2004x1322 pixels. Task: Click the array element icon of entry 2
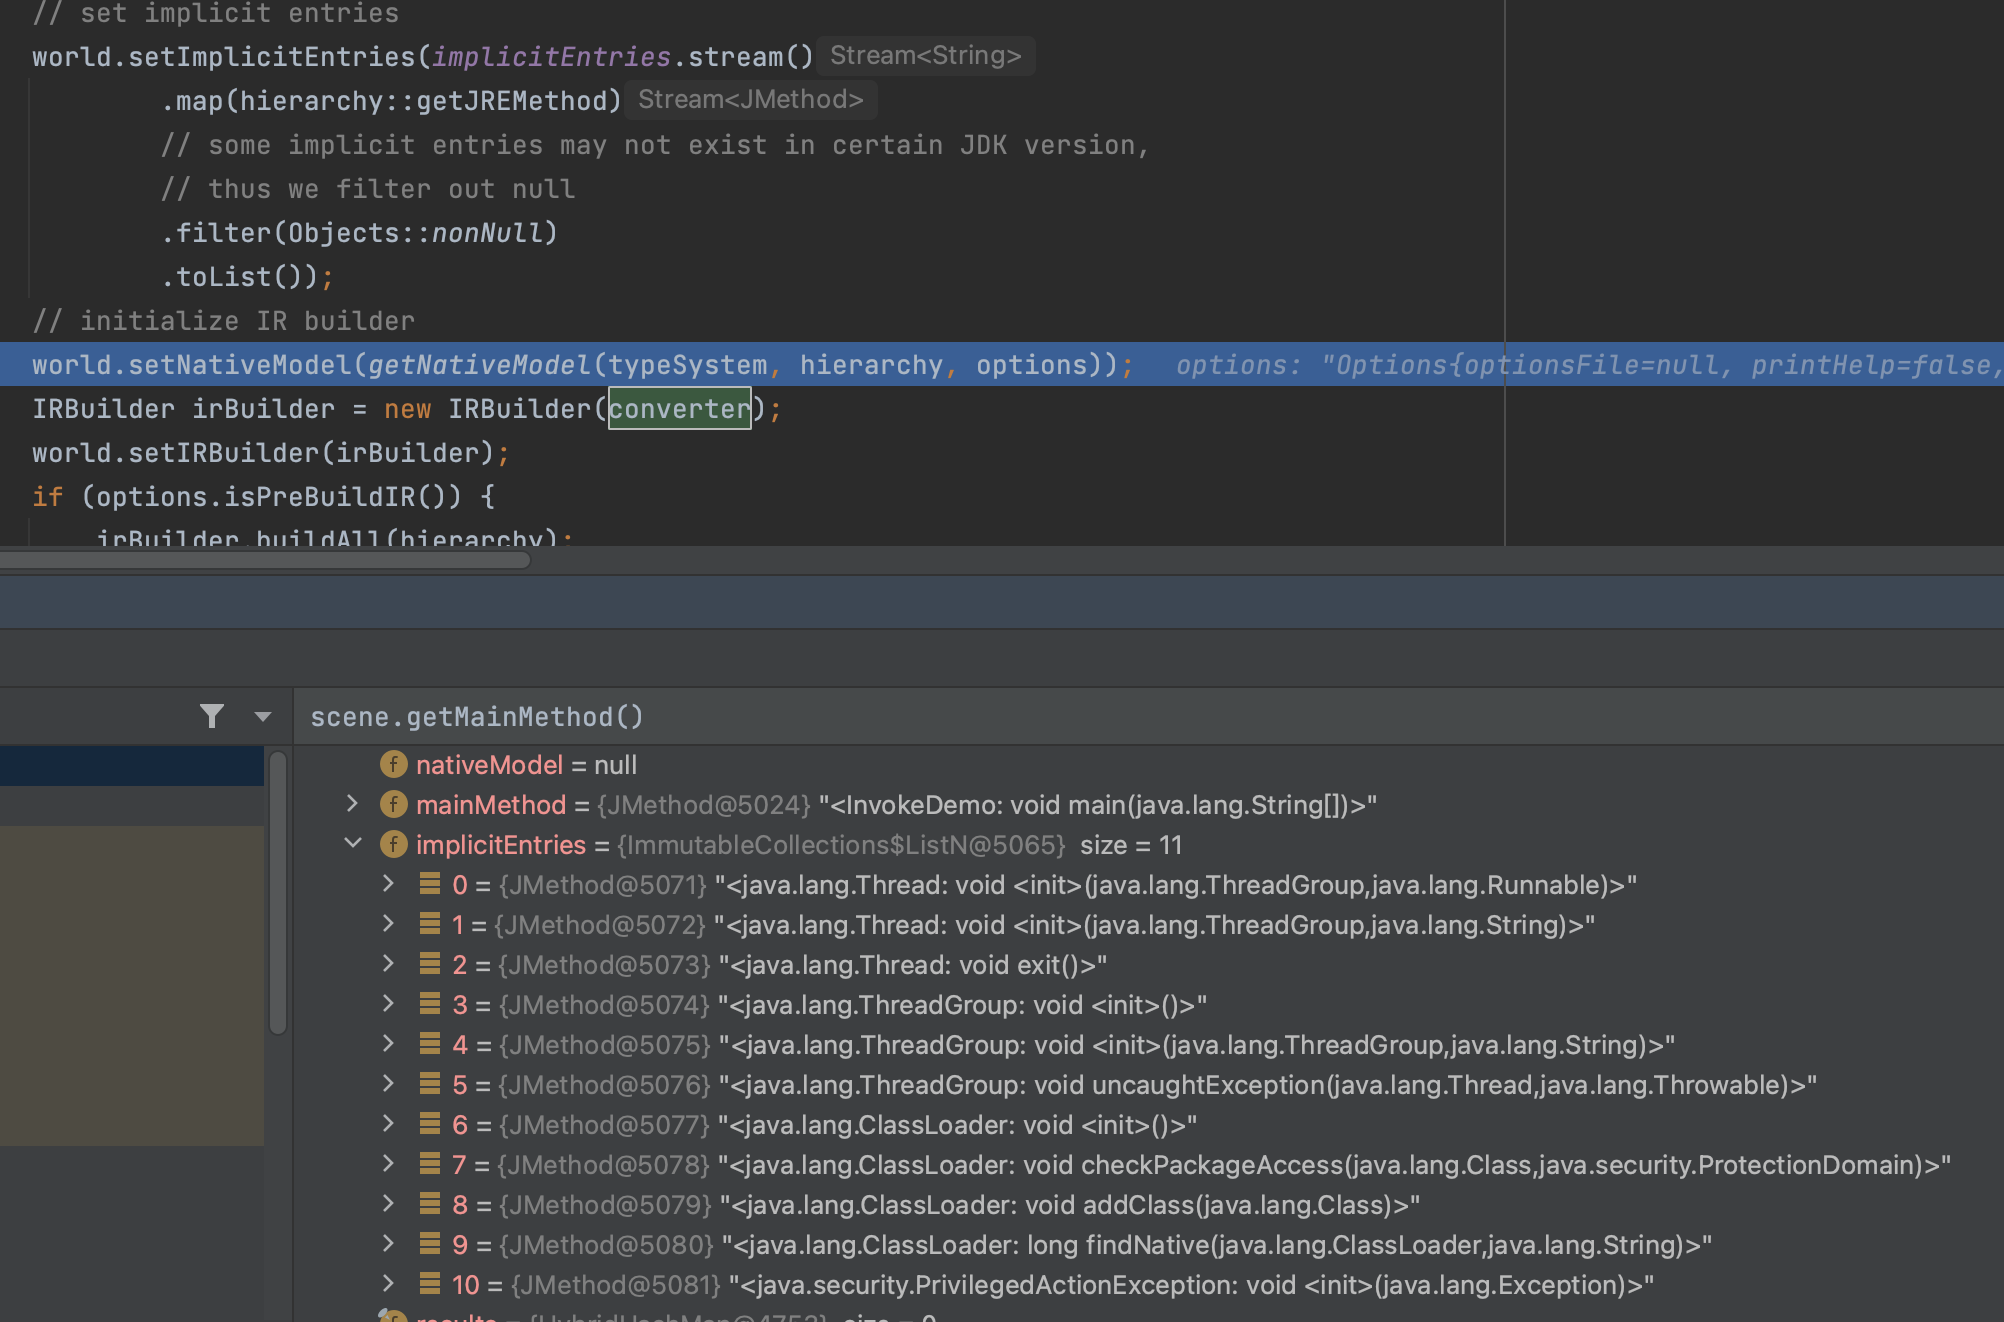(x=430, y=964)
